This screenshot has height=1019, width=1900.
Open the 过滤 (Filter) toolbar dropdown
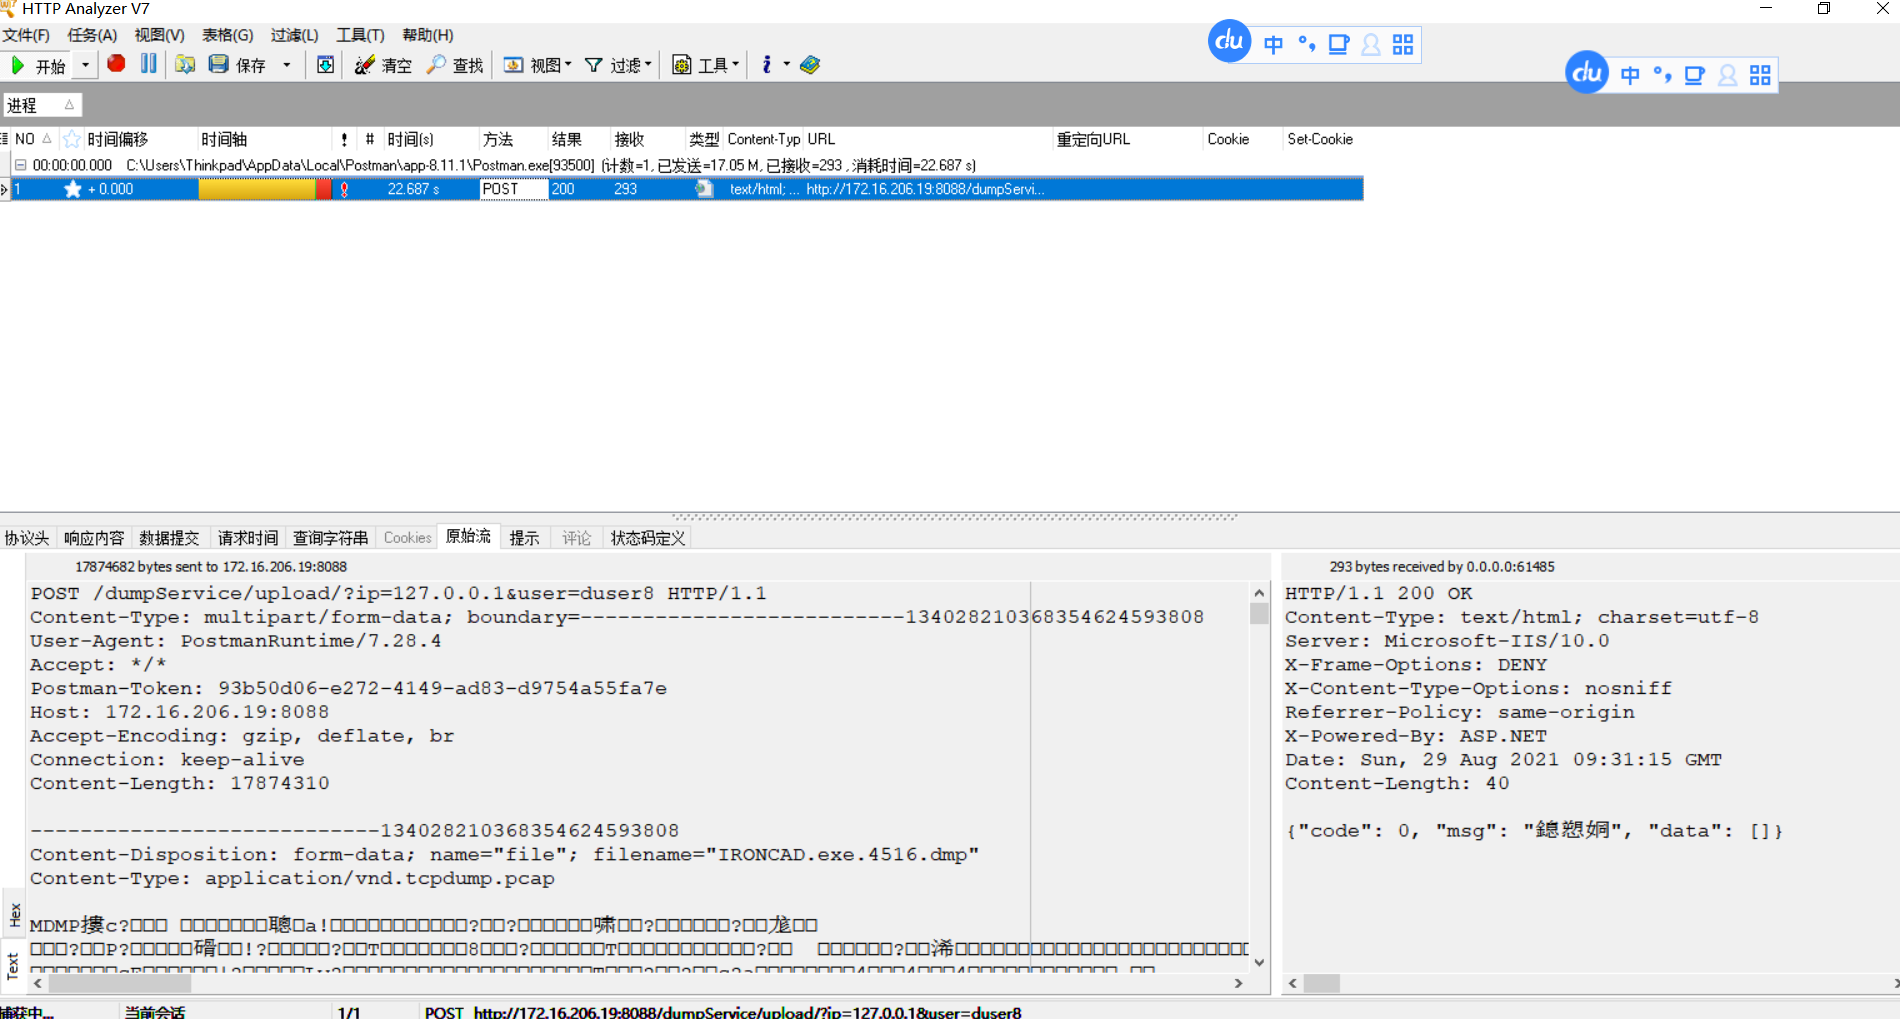tap(620, 64)
